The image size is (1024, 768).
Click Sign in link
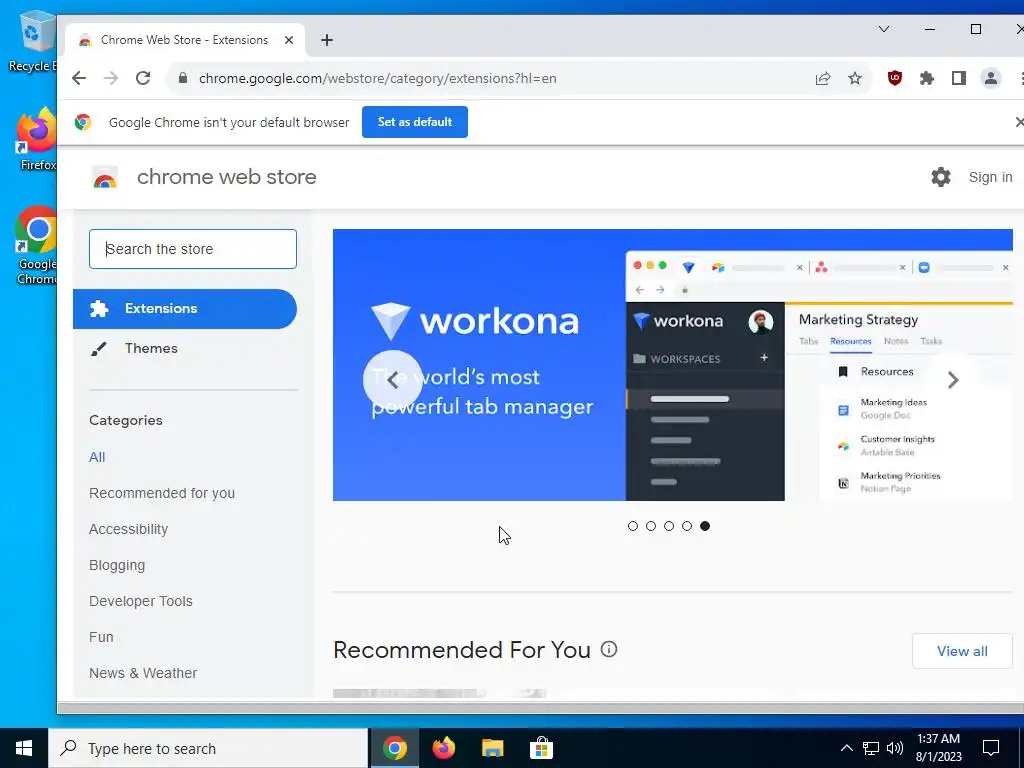pyautogui.click(x=990, y=177)
